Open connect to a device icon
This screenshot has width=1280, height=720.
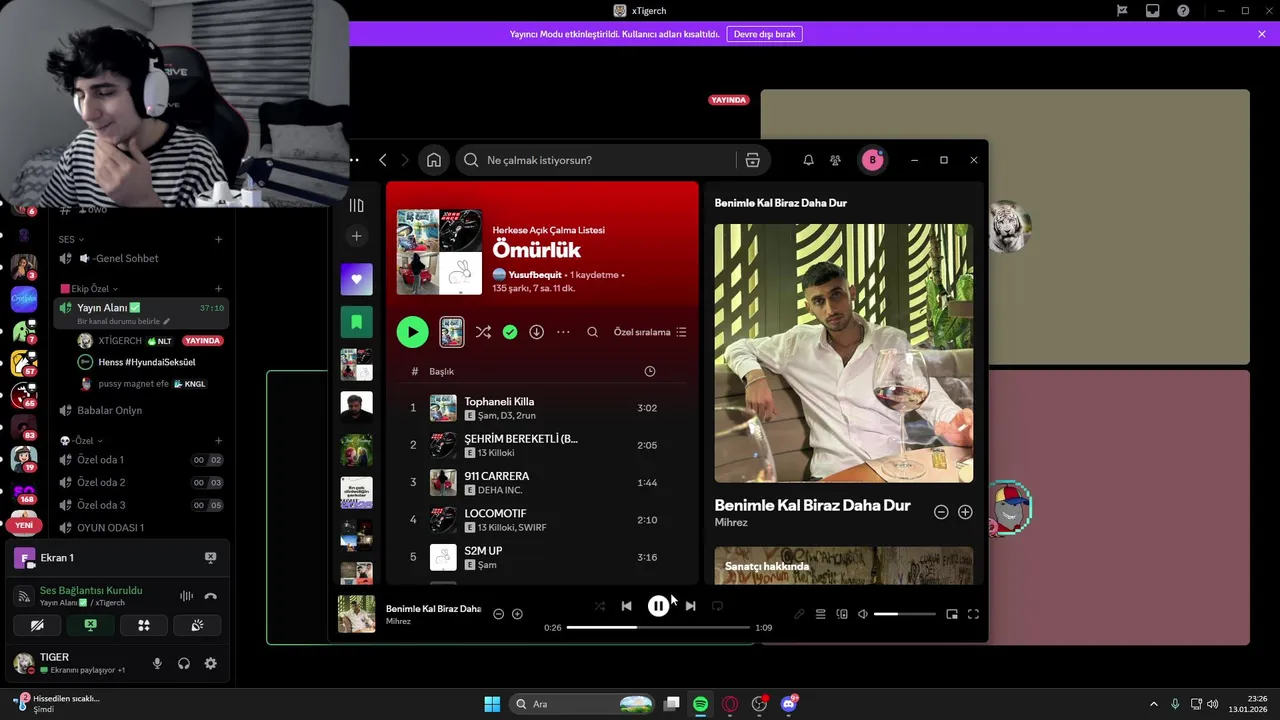tap(842, 614)
